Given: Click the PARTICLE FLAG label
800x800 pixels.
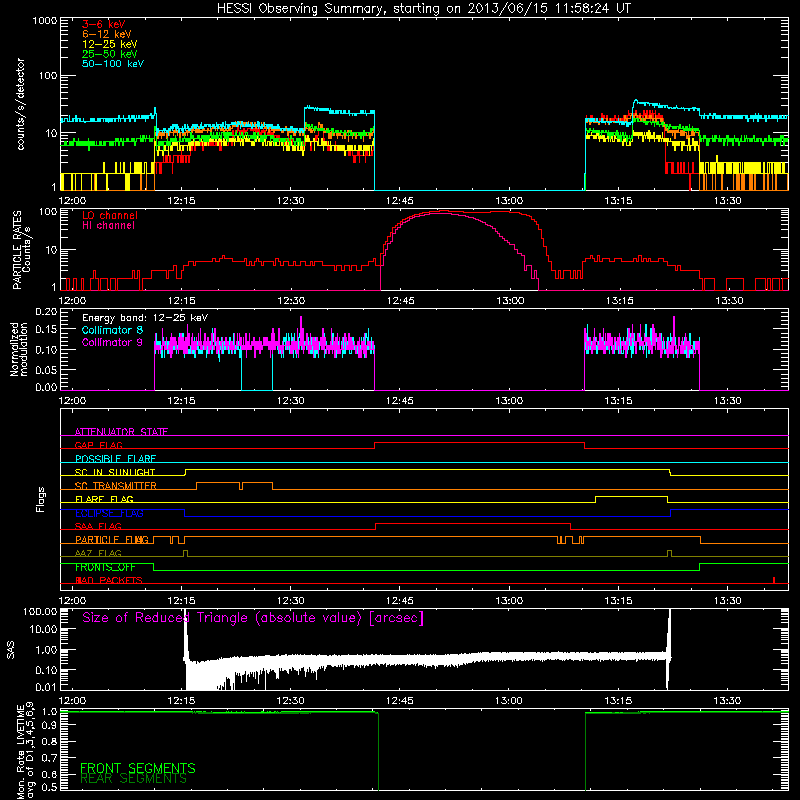Looking at the screenshot, I should 112,540.
